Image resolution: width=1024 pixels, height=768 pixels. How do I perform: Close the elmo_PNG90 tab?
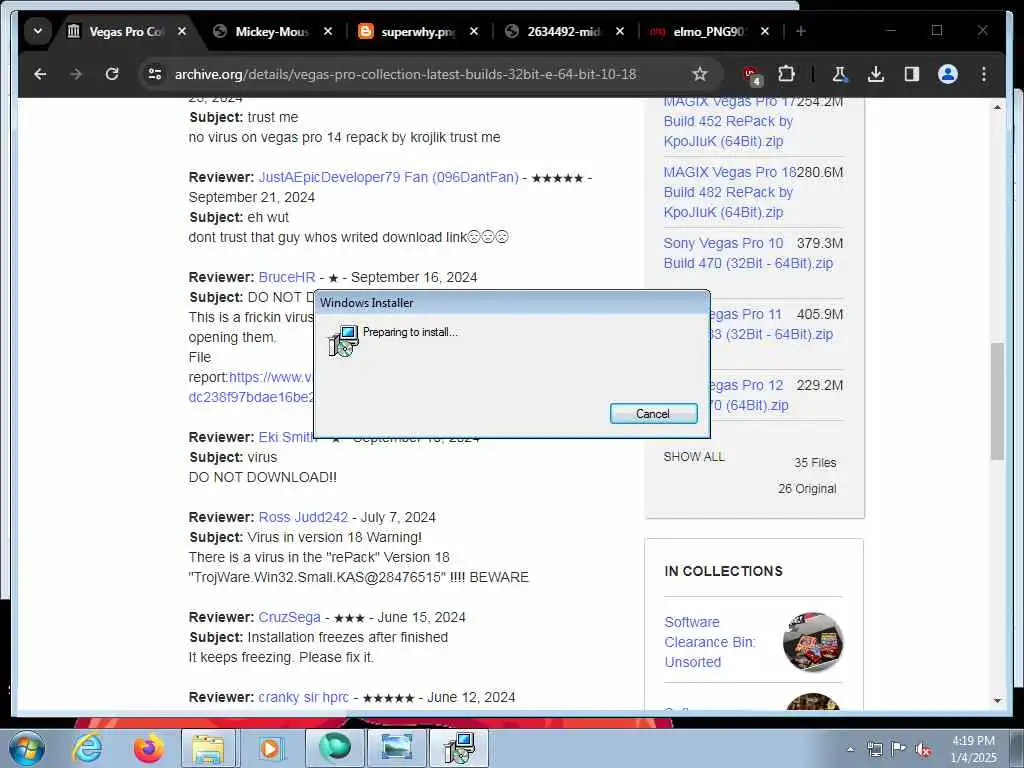pyautogui.click(x=765, y=31)
